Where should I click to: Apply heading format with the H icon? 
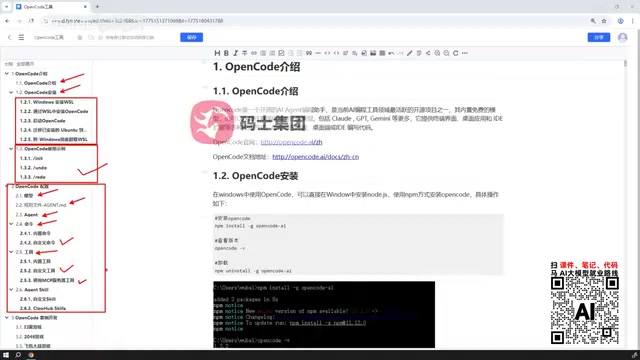tap(217, 53)
